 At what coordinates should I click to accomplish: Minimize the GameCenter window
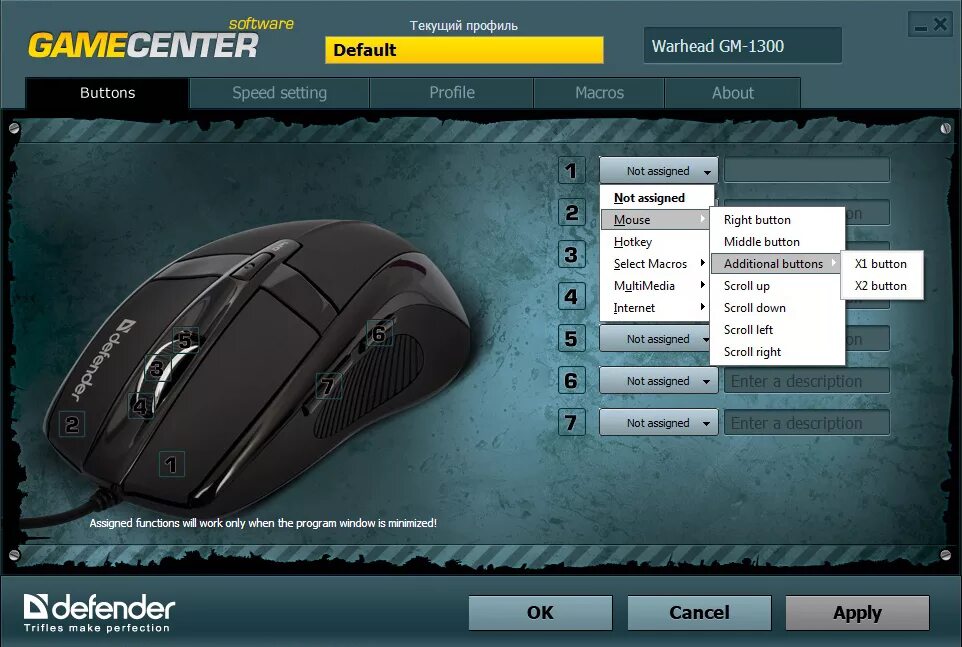[x=920, y=25]
